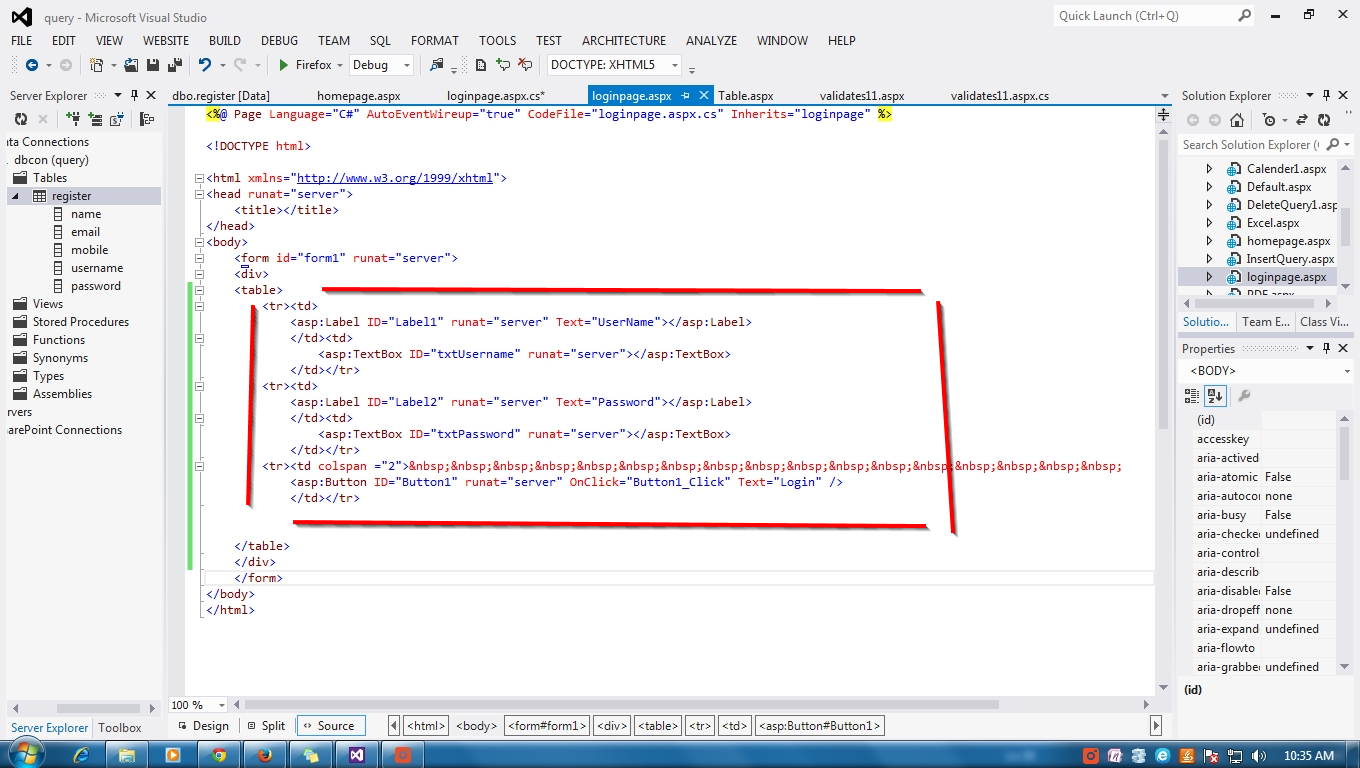This screenshot has height=768, width=1360.
Task: Open the DOCTYPE XHTML5 dropdown
Action: pyautogui.click(x=674, y=64)
